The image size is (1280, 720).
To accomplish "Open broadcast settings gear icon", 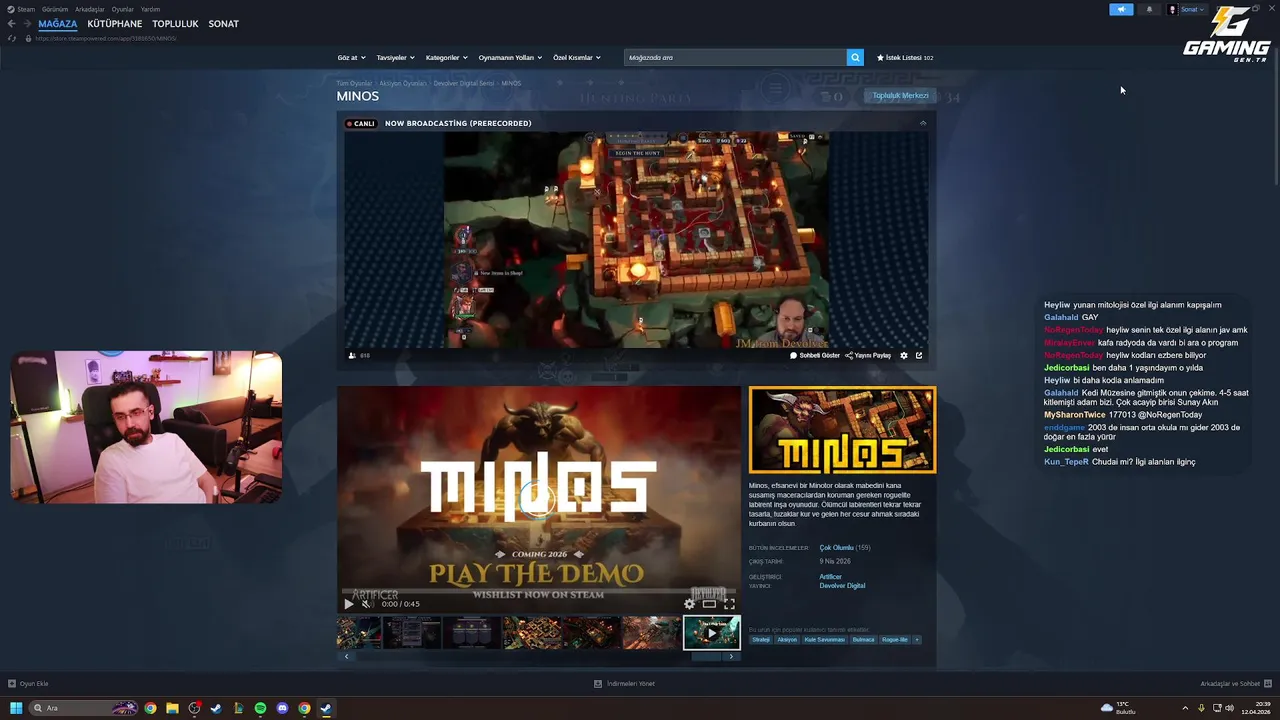I will (904, 355).
